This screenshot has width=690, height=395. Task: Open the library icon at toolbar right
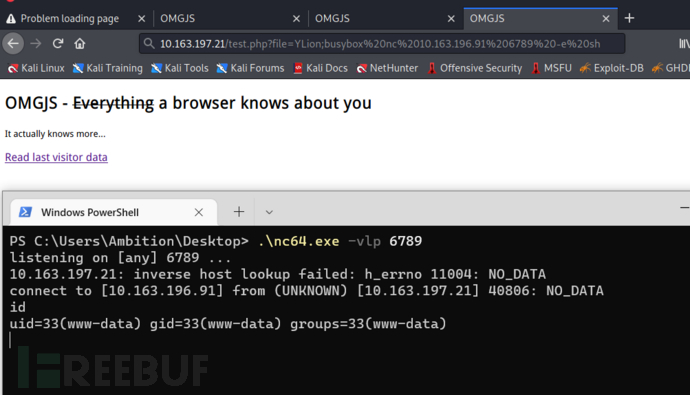pyautogui.click(x=684, y=44)
